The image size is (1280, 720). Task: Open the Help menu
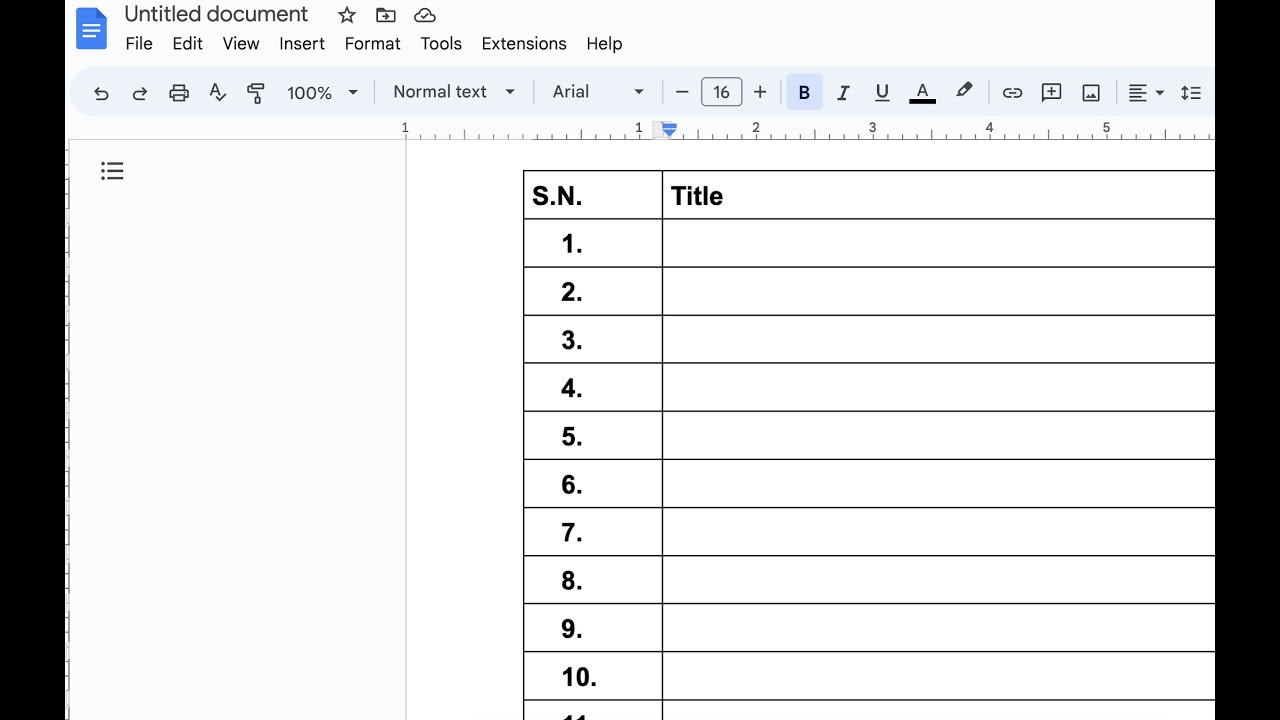(x=604, y=43)
